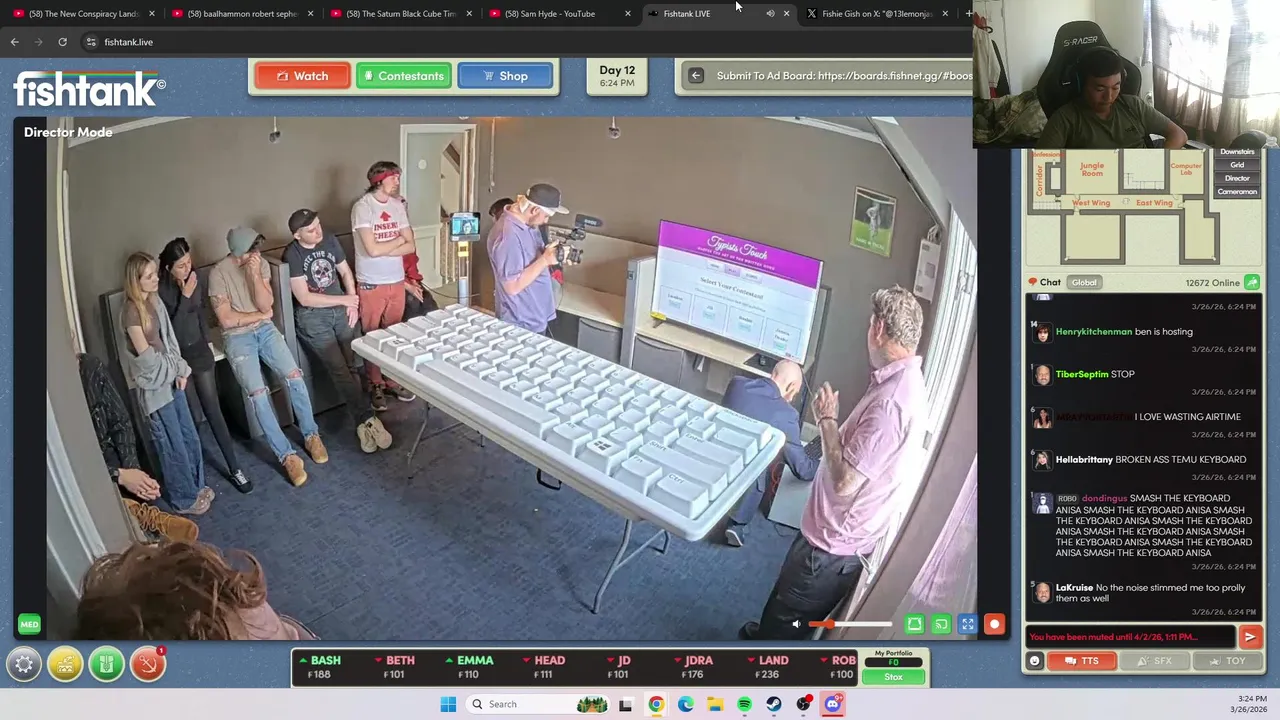The height and width of the screenshot is (720, 1280).
Task: Select SFX message mode
Action: tap(1153, 661)
